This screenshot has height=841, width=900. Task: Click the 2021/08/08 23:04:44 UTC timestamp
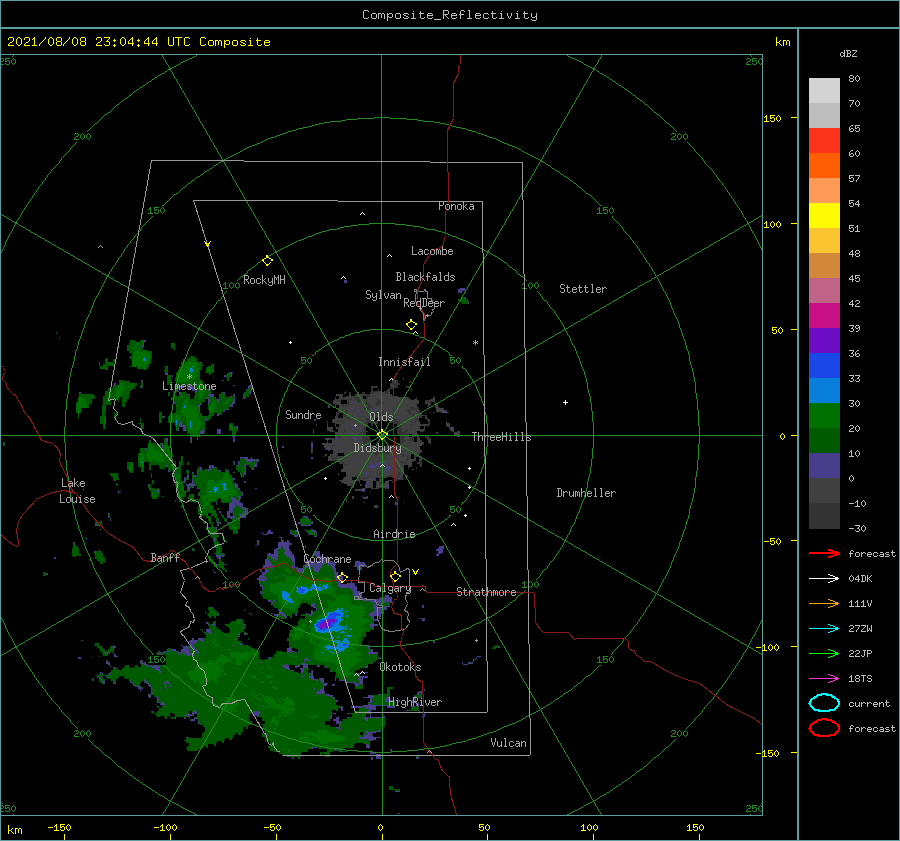point(99,42)
